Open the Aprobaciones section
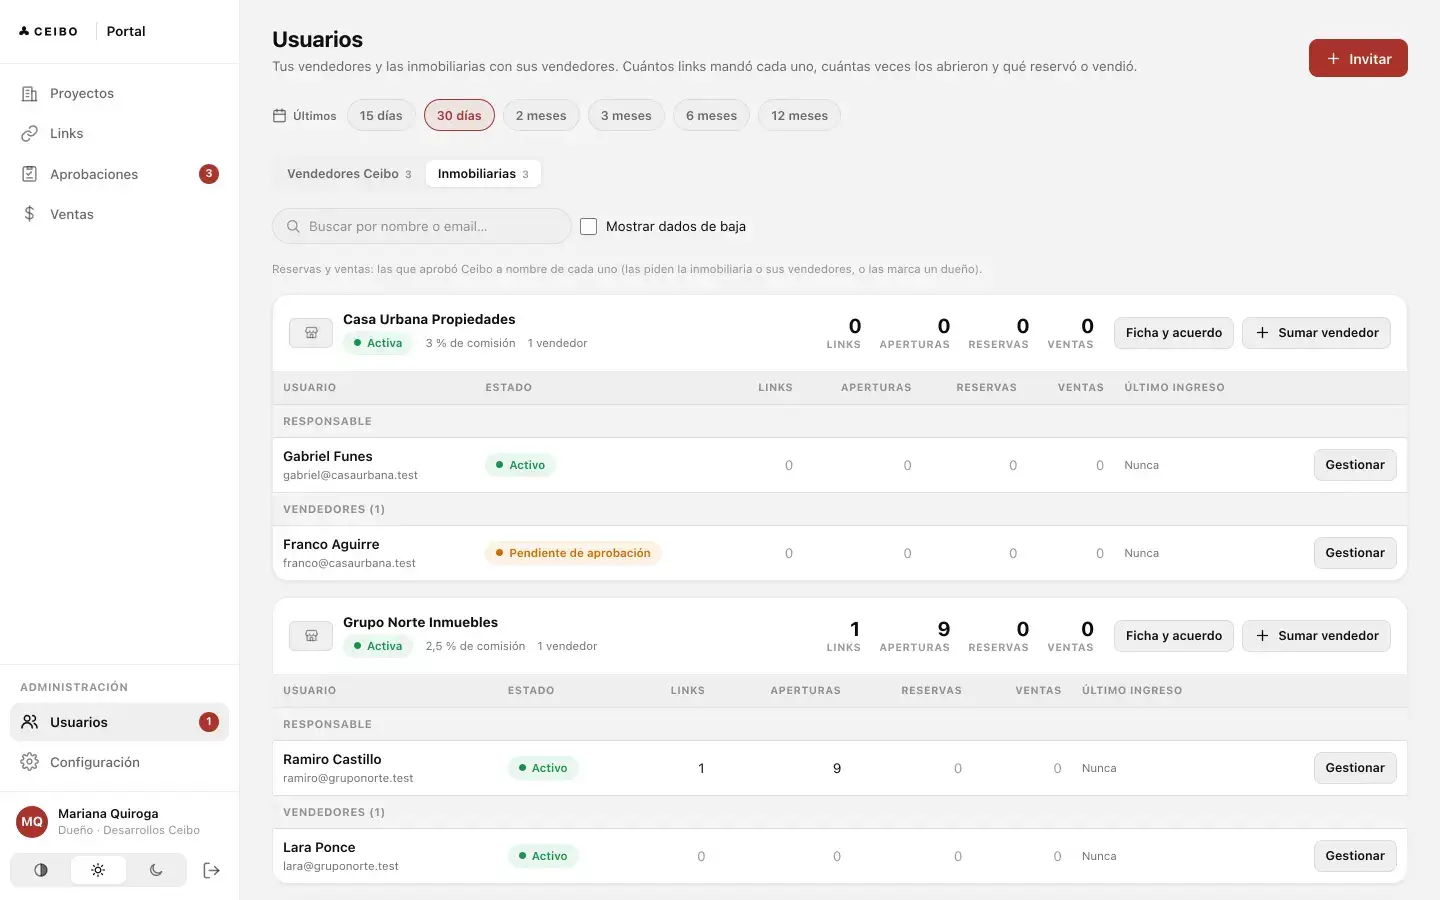This screenshot has height=900, width=1440. 119,174
